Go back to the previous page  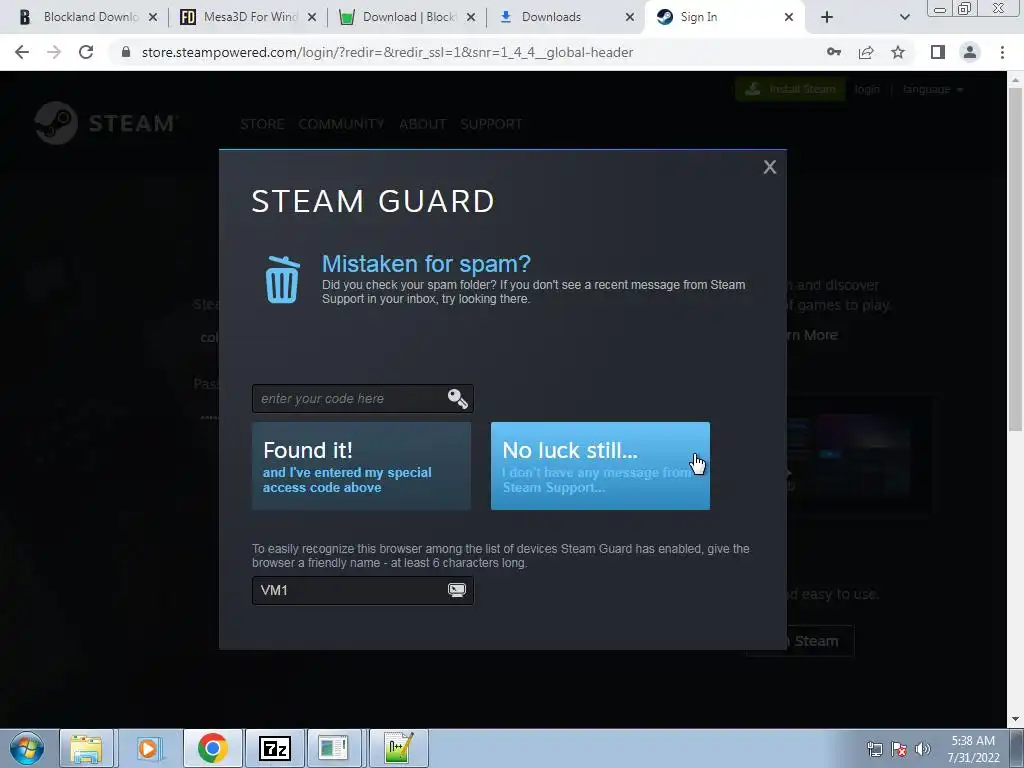click(22, 52)
